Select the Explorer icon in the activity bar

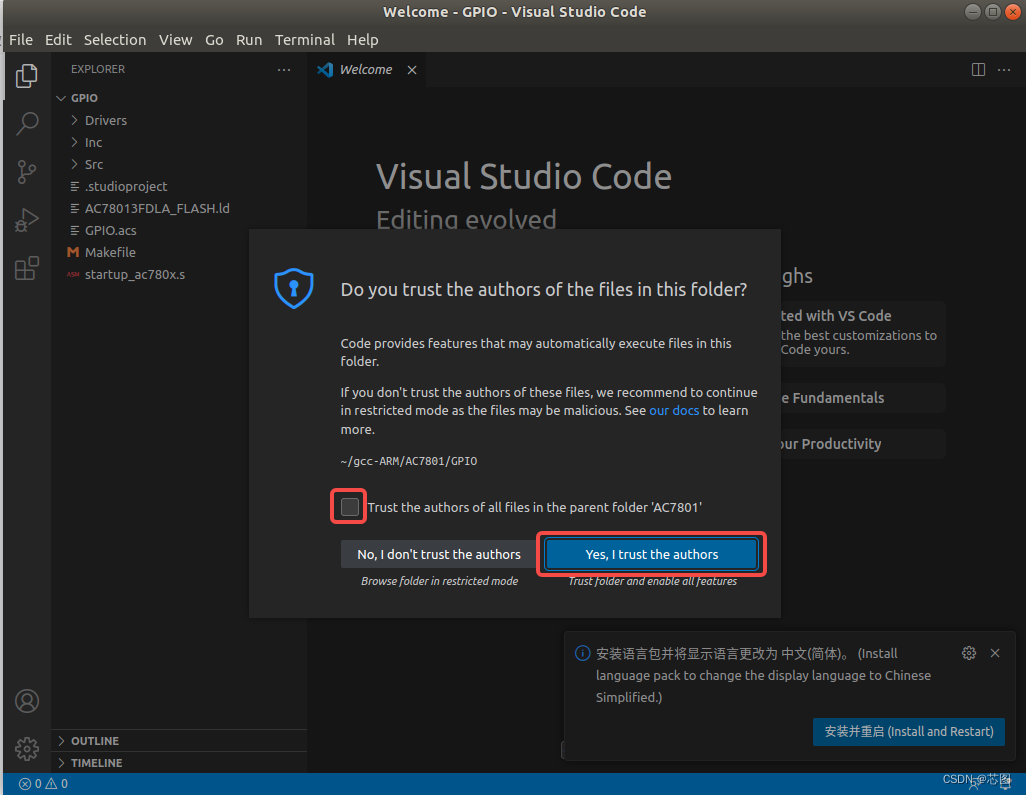coord(26,75)
